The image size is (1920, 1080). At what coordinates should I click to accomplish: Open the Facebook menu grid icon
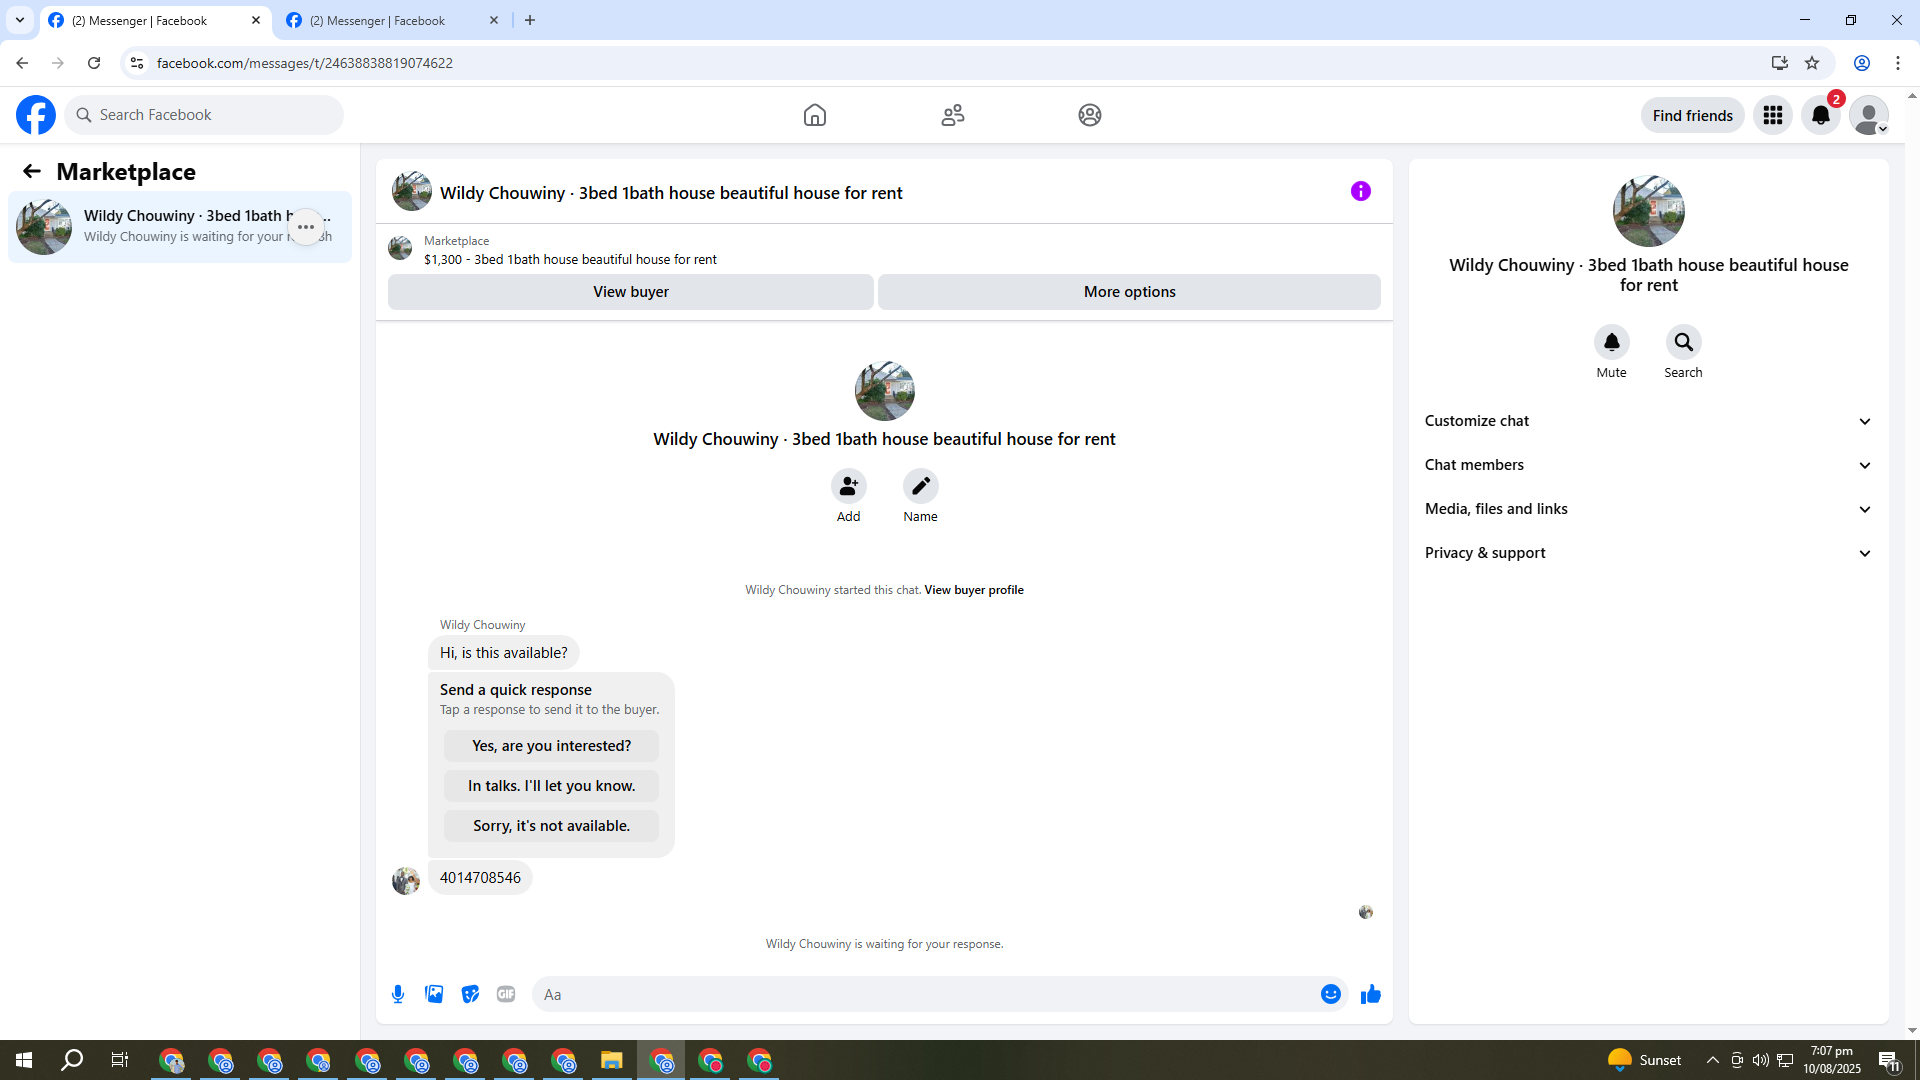[x=1772, y=116]
